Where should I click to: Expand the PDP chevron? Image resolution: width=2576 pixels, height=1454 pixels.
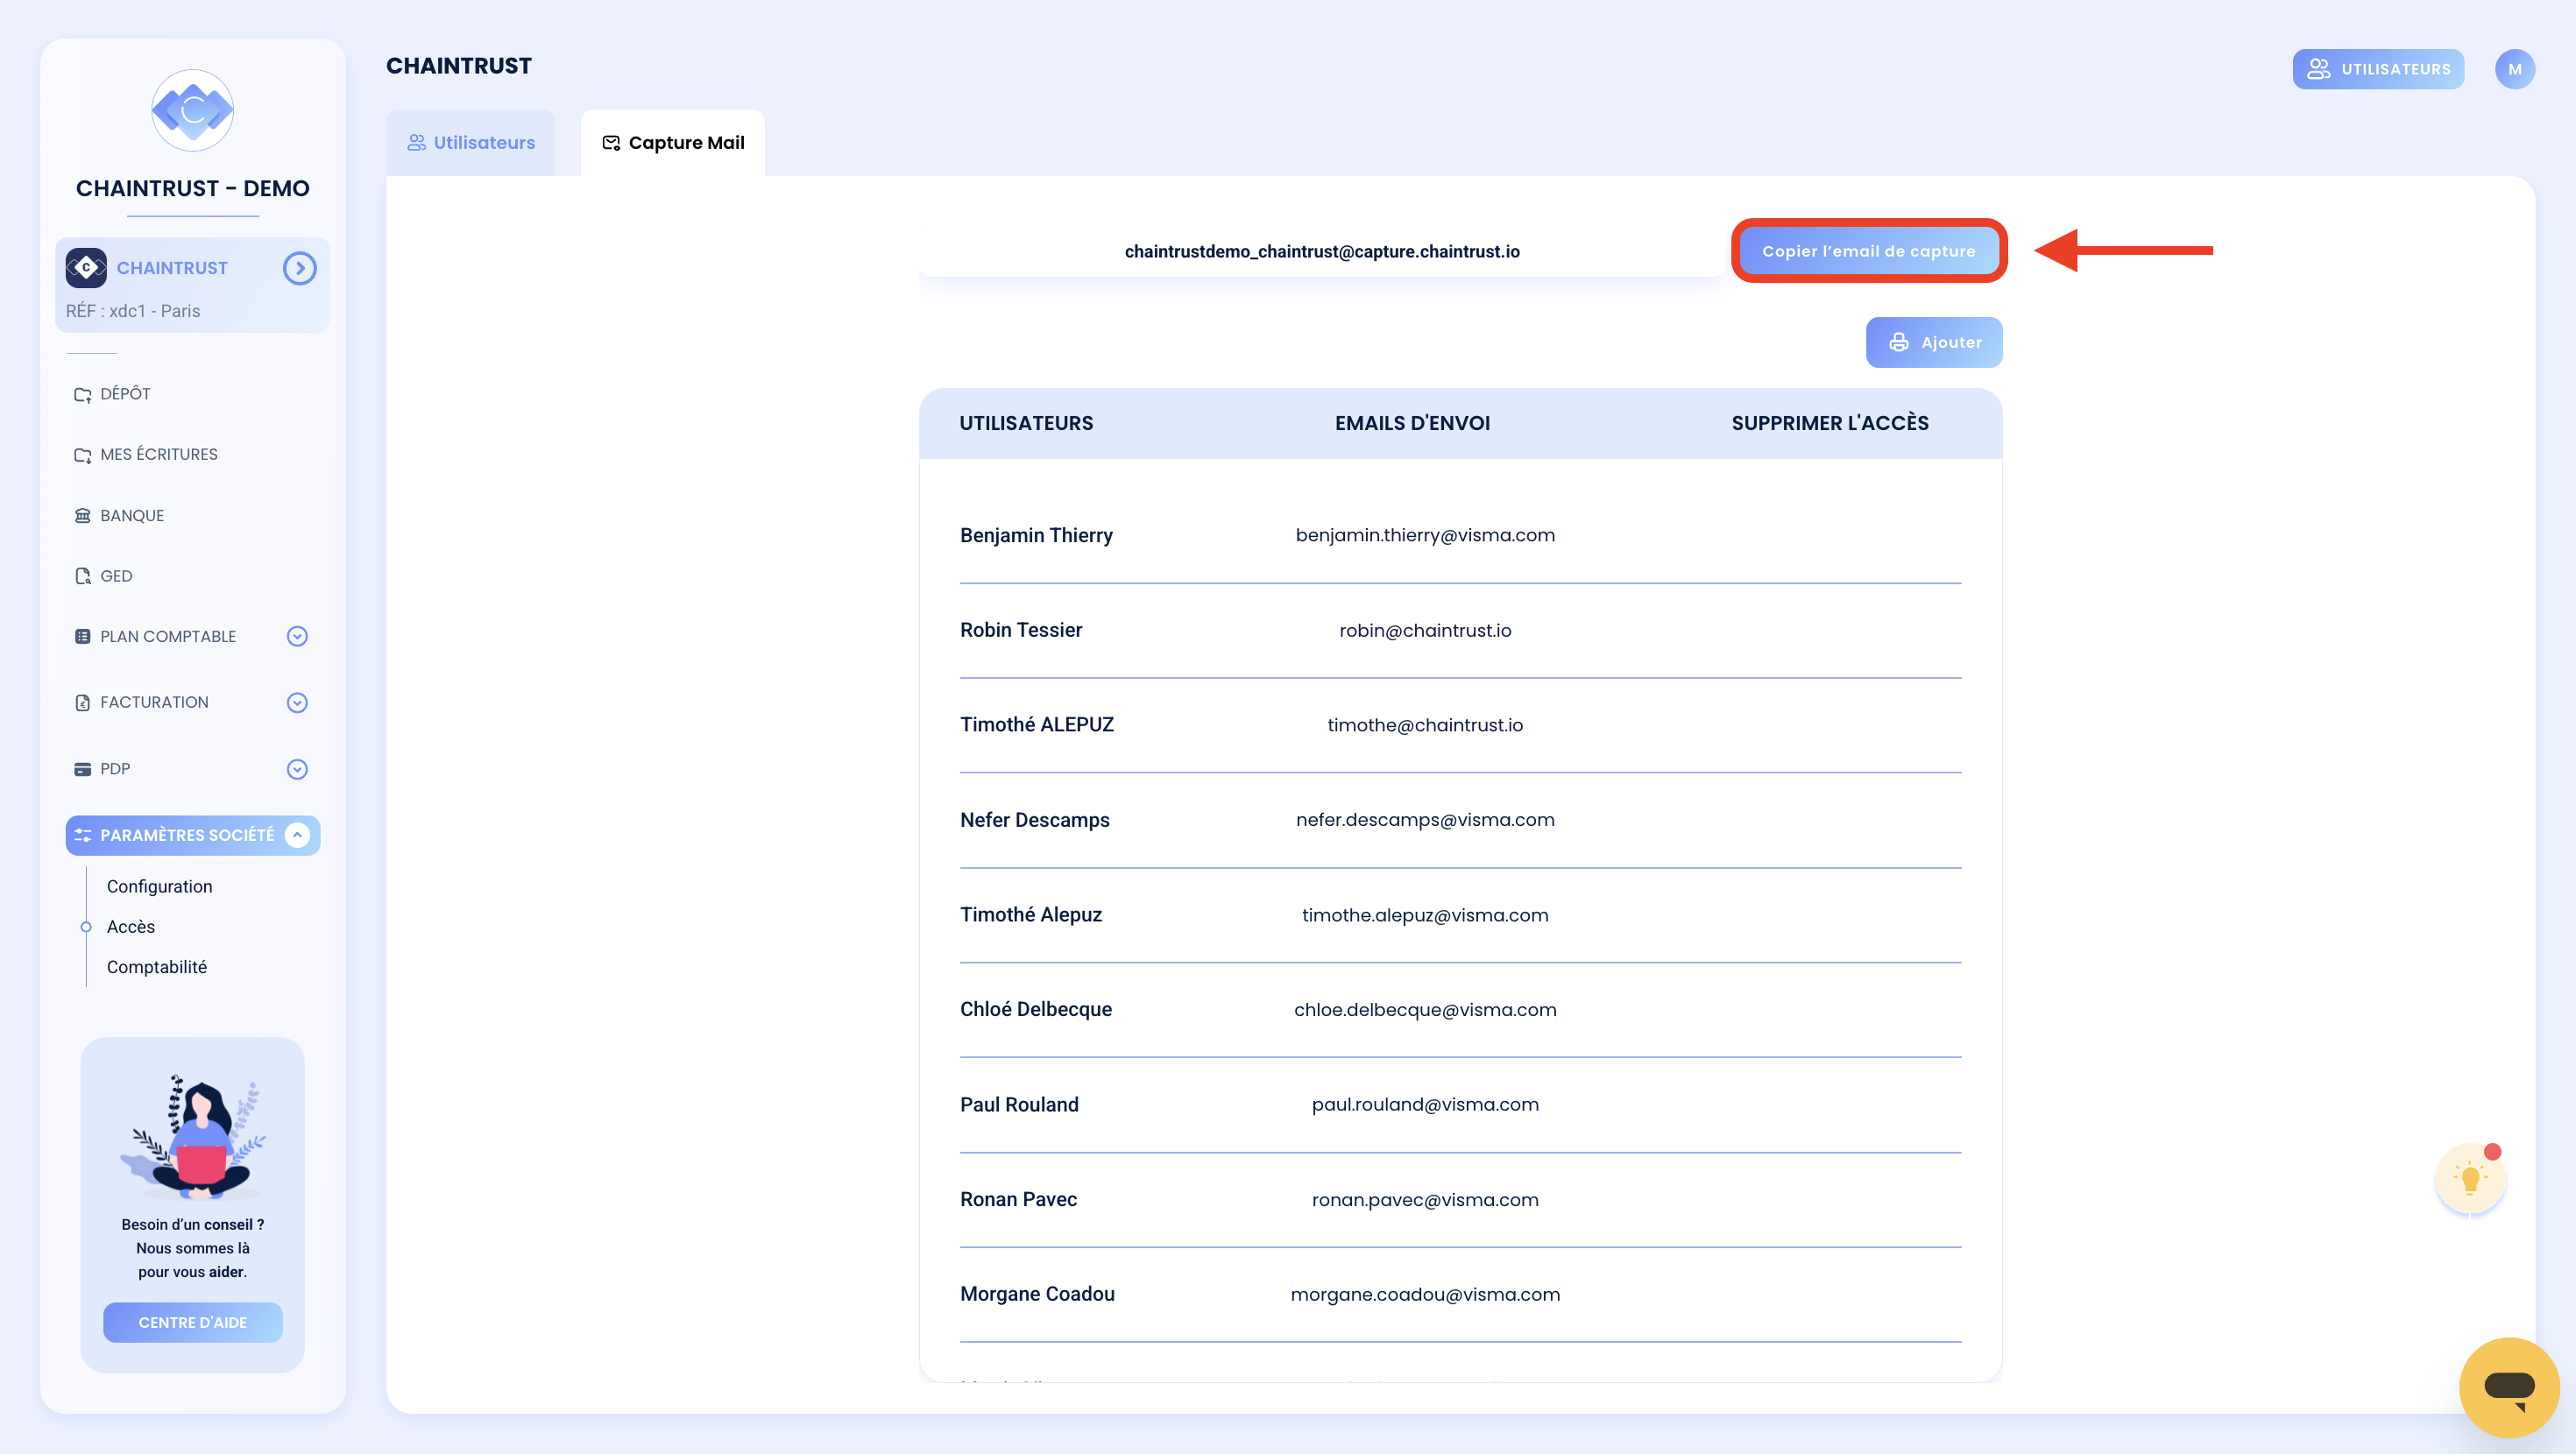[297, 769]
